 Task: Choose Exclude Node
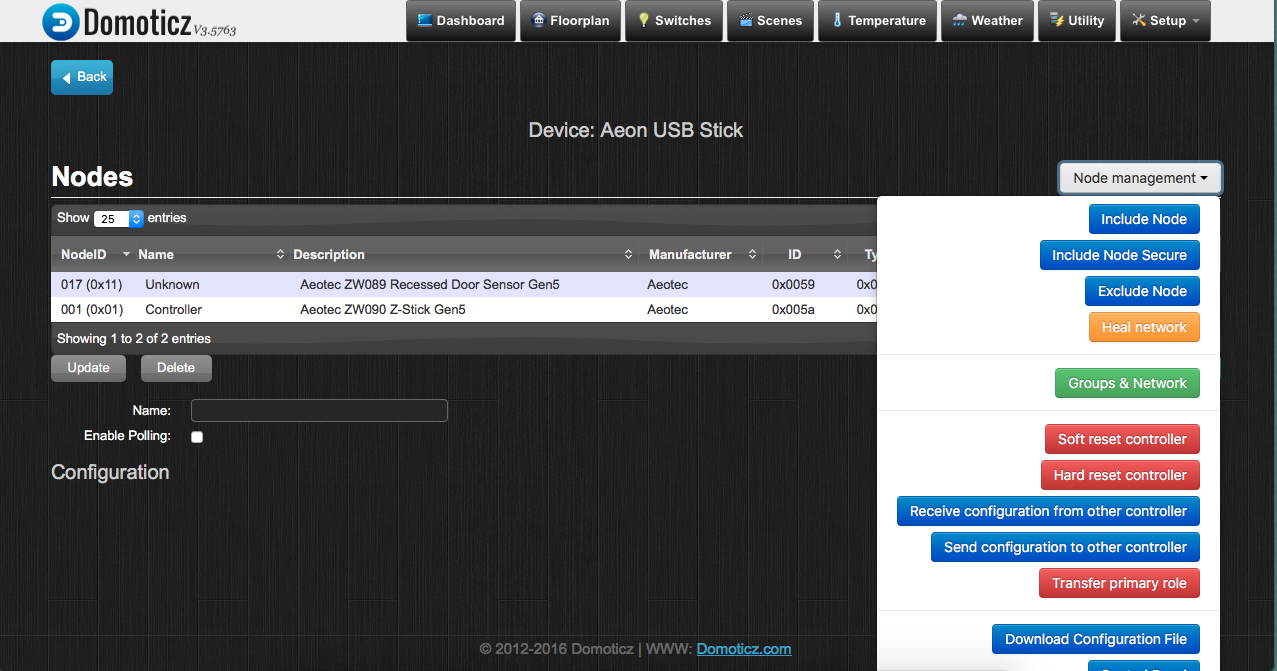pyautogui.click(x=1142, y=291)
